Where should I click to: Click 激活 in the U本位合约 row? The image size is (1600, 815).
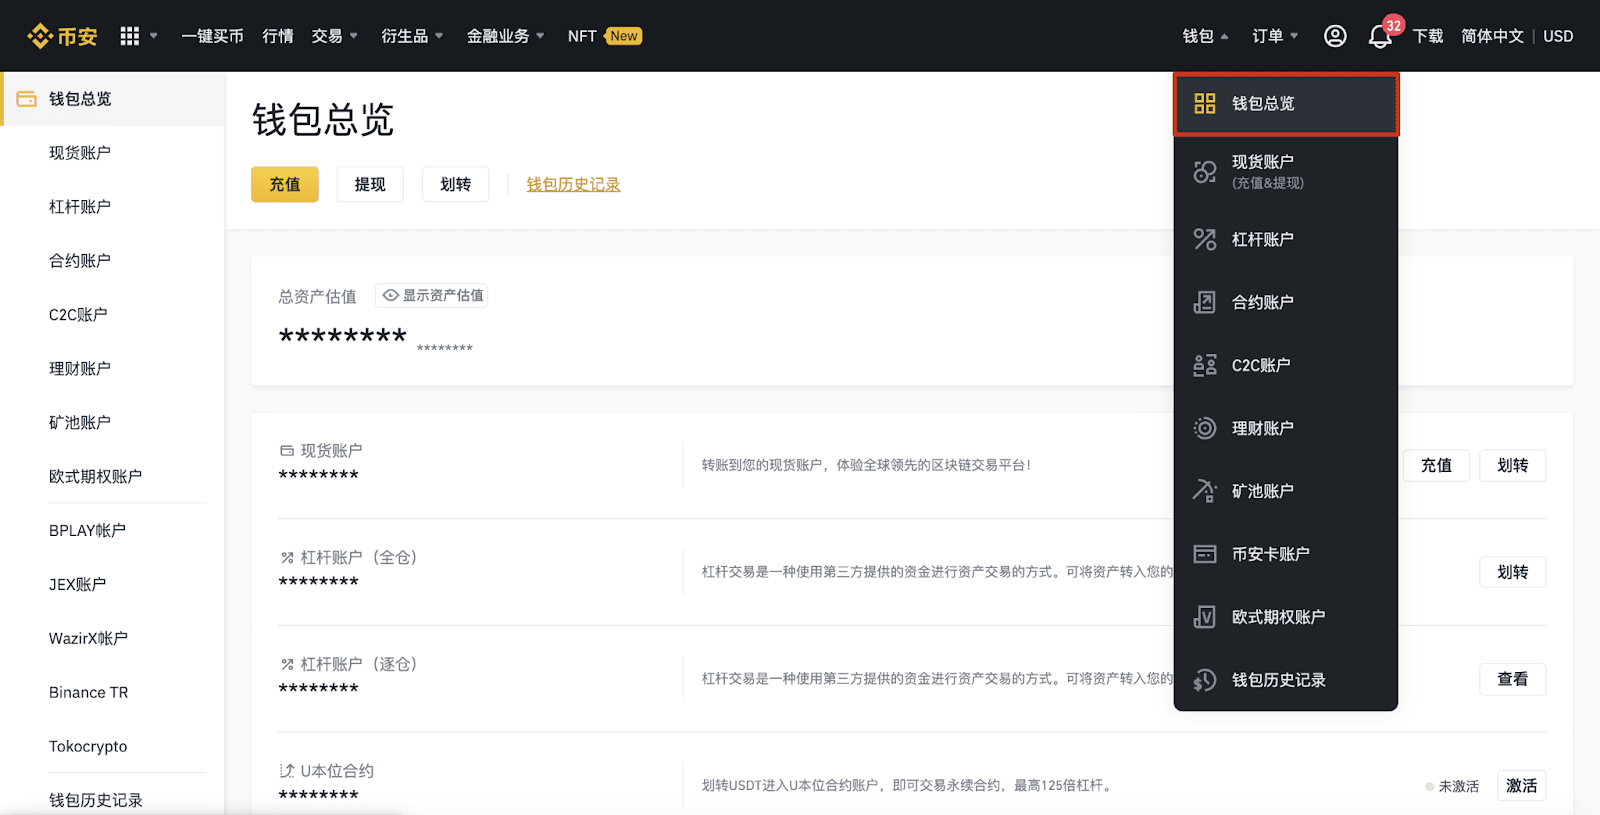(1522, 786)
